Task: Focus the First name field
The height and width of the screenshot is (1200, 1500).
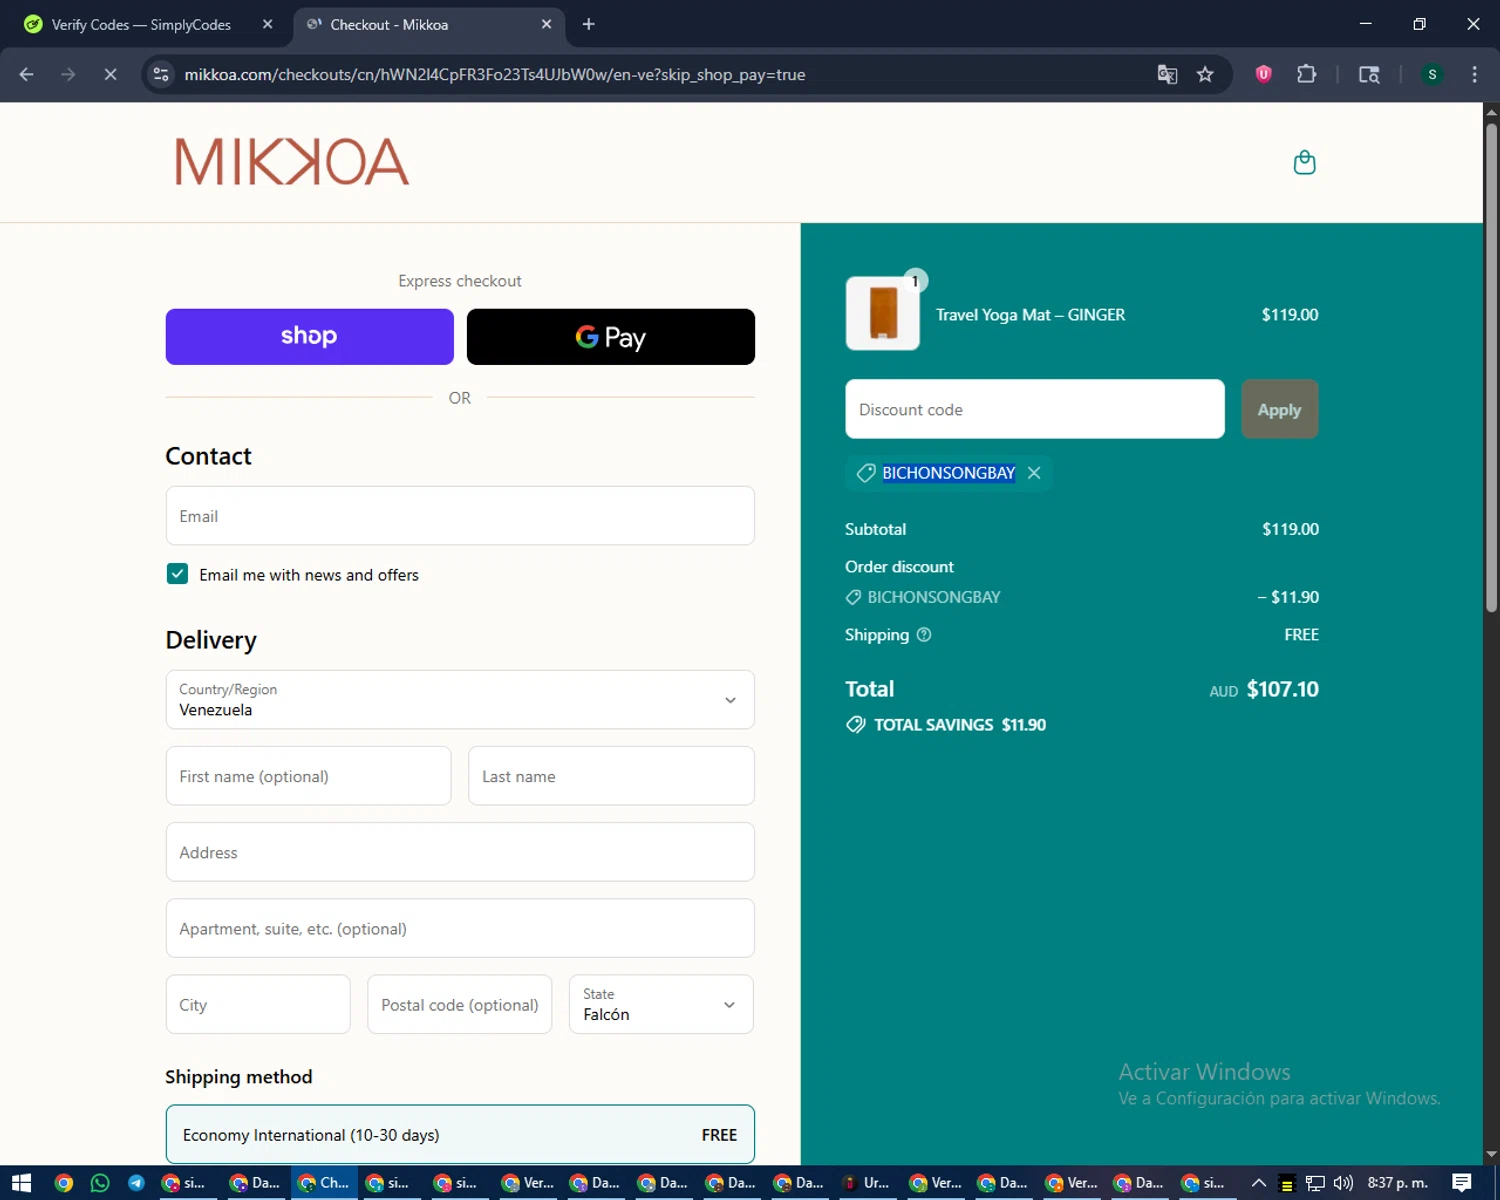Action: [x=309, y=776]
